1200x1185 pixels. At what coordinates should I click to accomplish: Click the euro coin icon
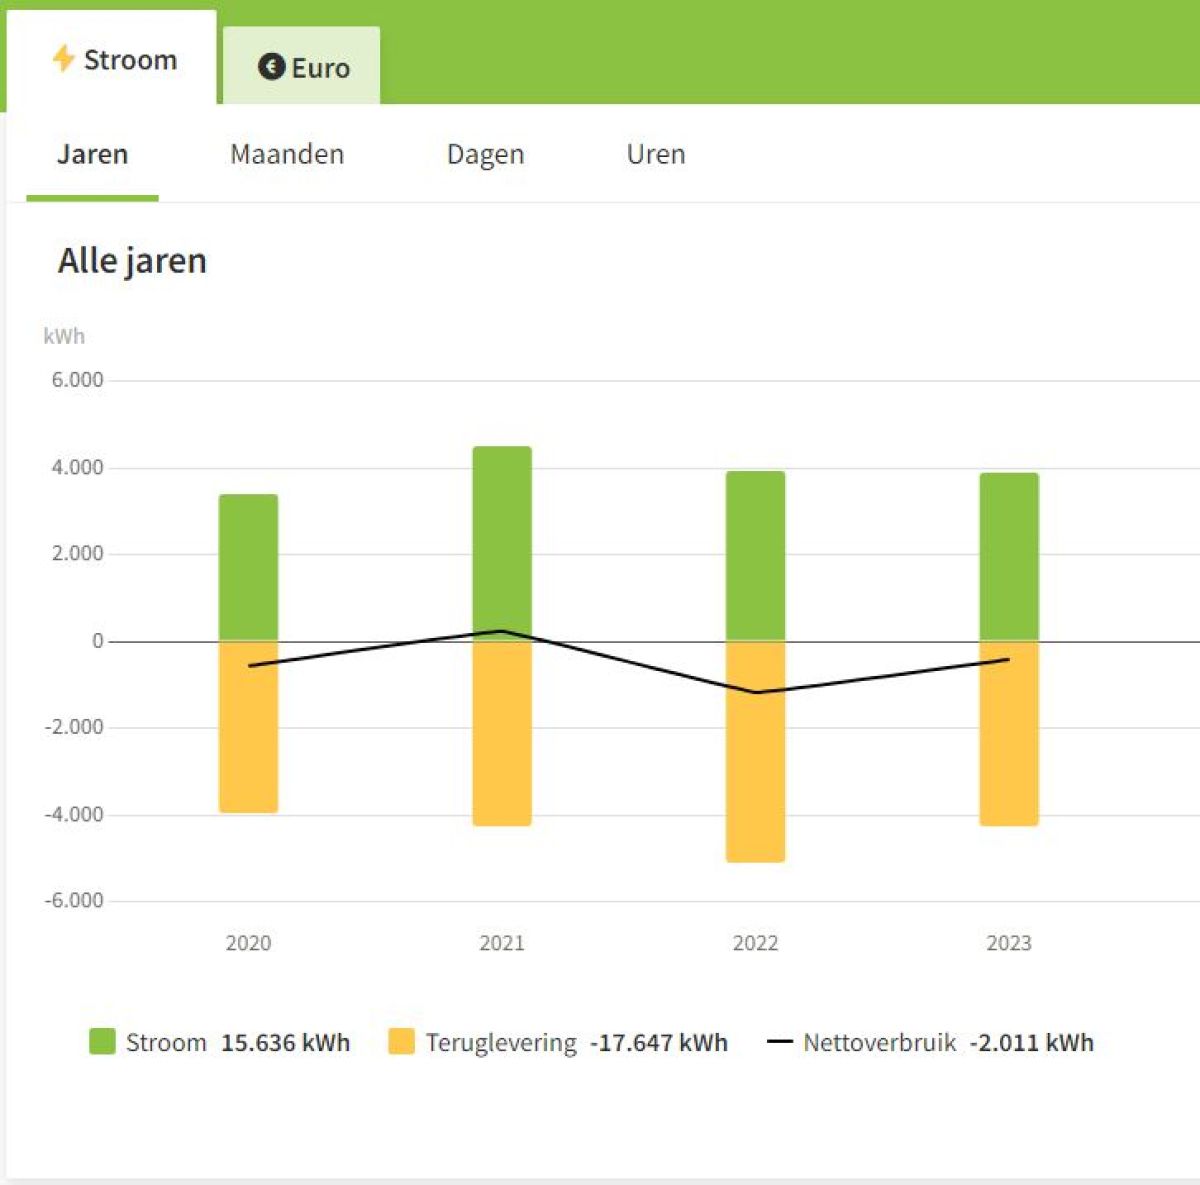coord(271,67)
